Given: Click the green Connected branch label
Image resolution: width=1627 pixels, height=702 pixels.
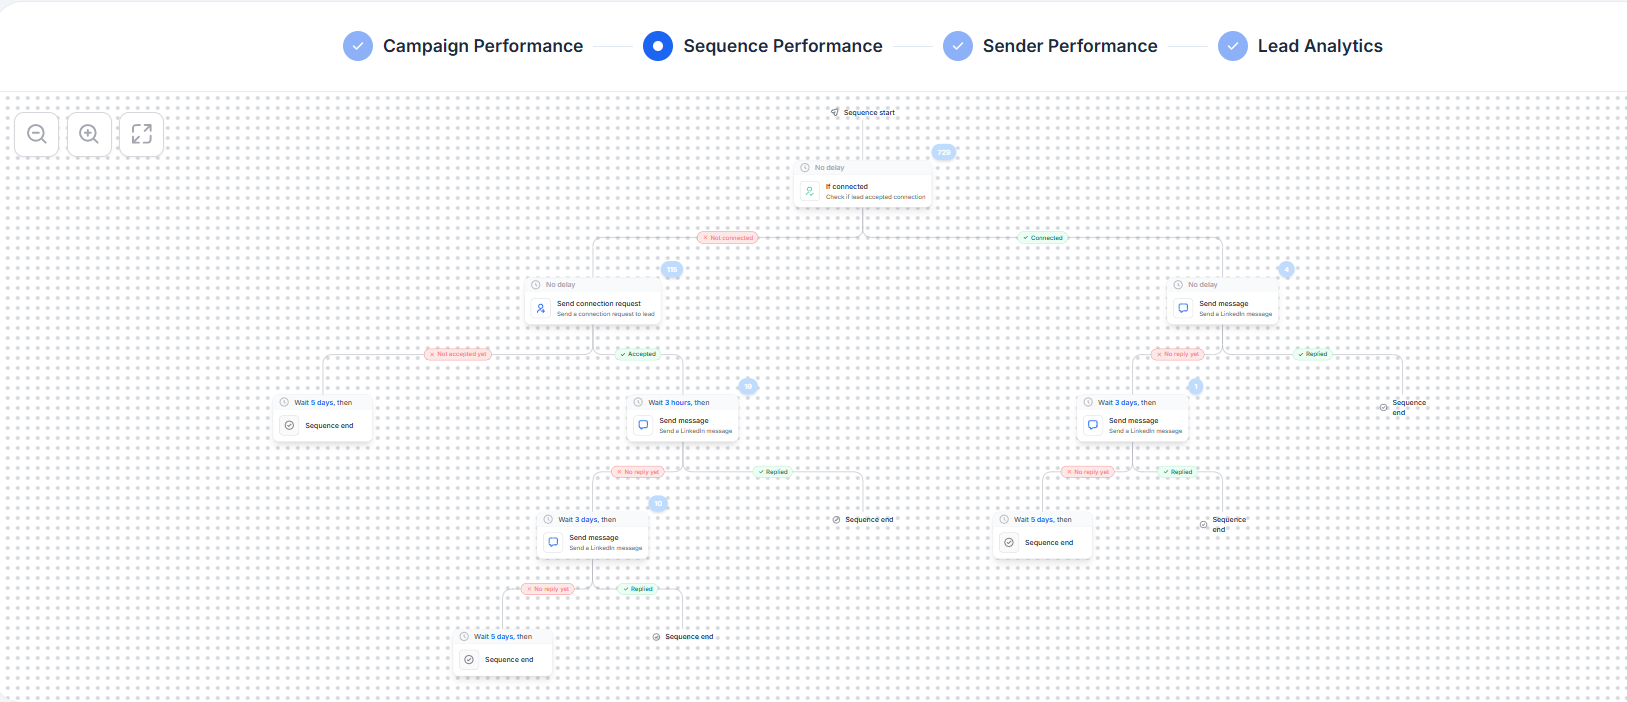Looking at the screenshot, I should [x=1043, y=238].
